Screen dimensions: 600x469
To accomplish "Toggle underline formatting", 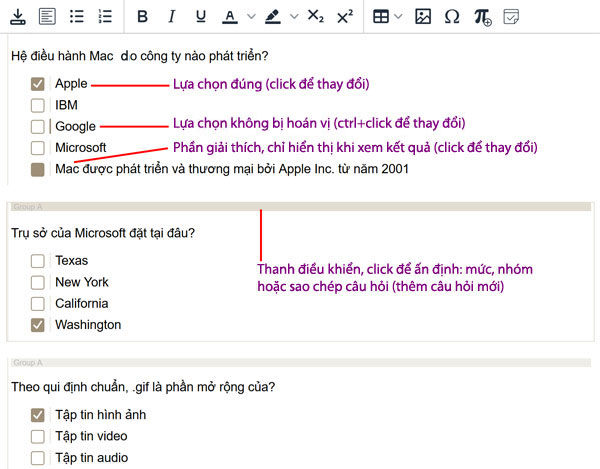I will pyautogui.click(x=201, y=16).
